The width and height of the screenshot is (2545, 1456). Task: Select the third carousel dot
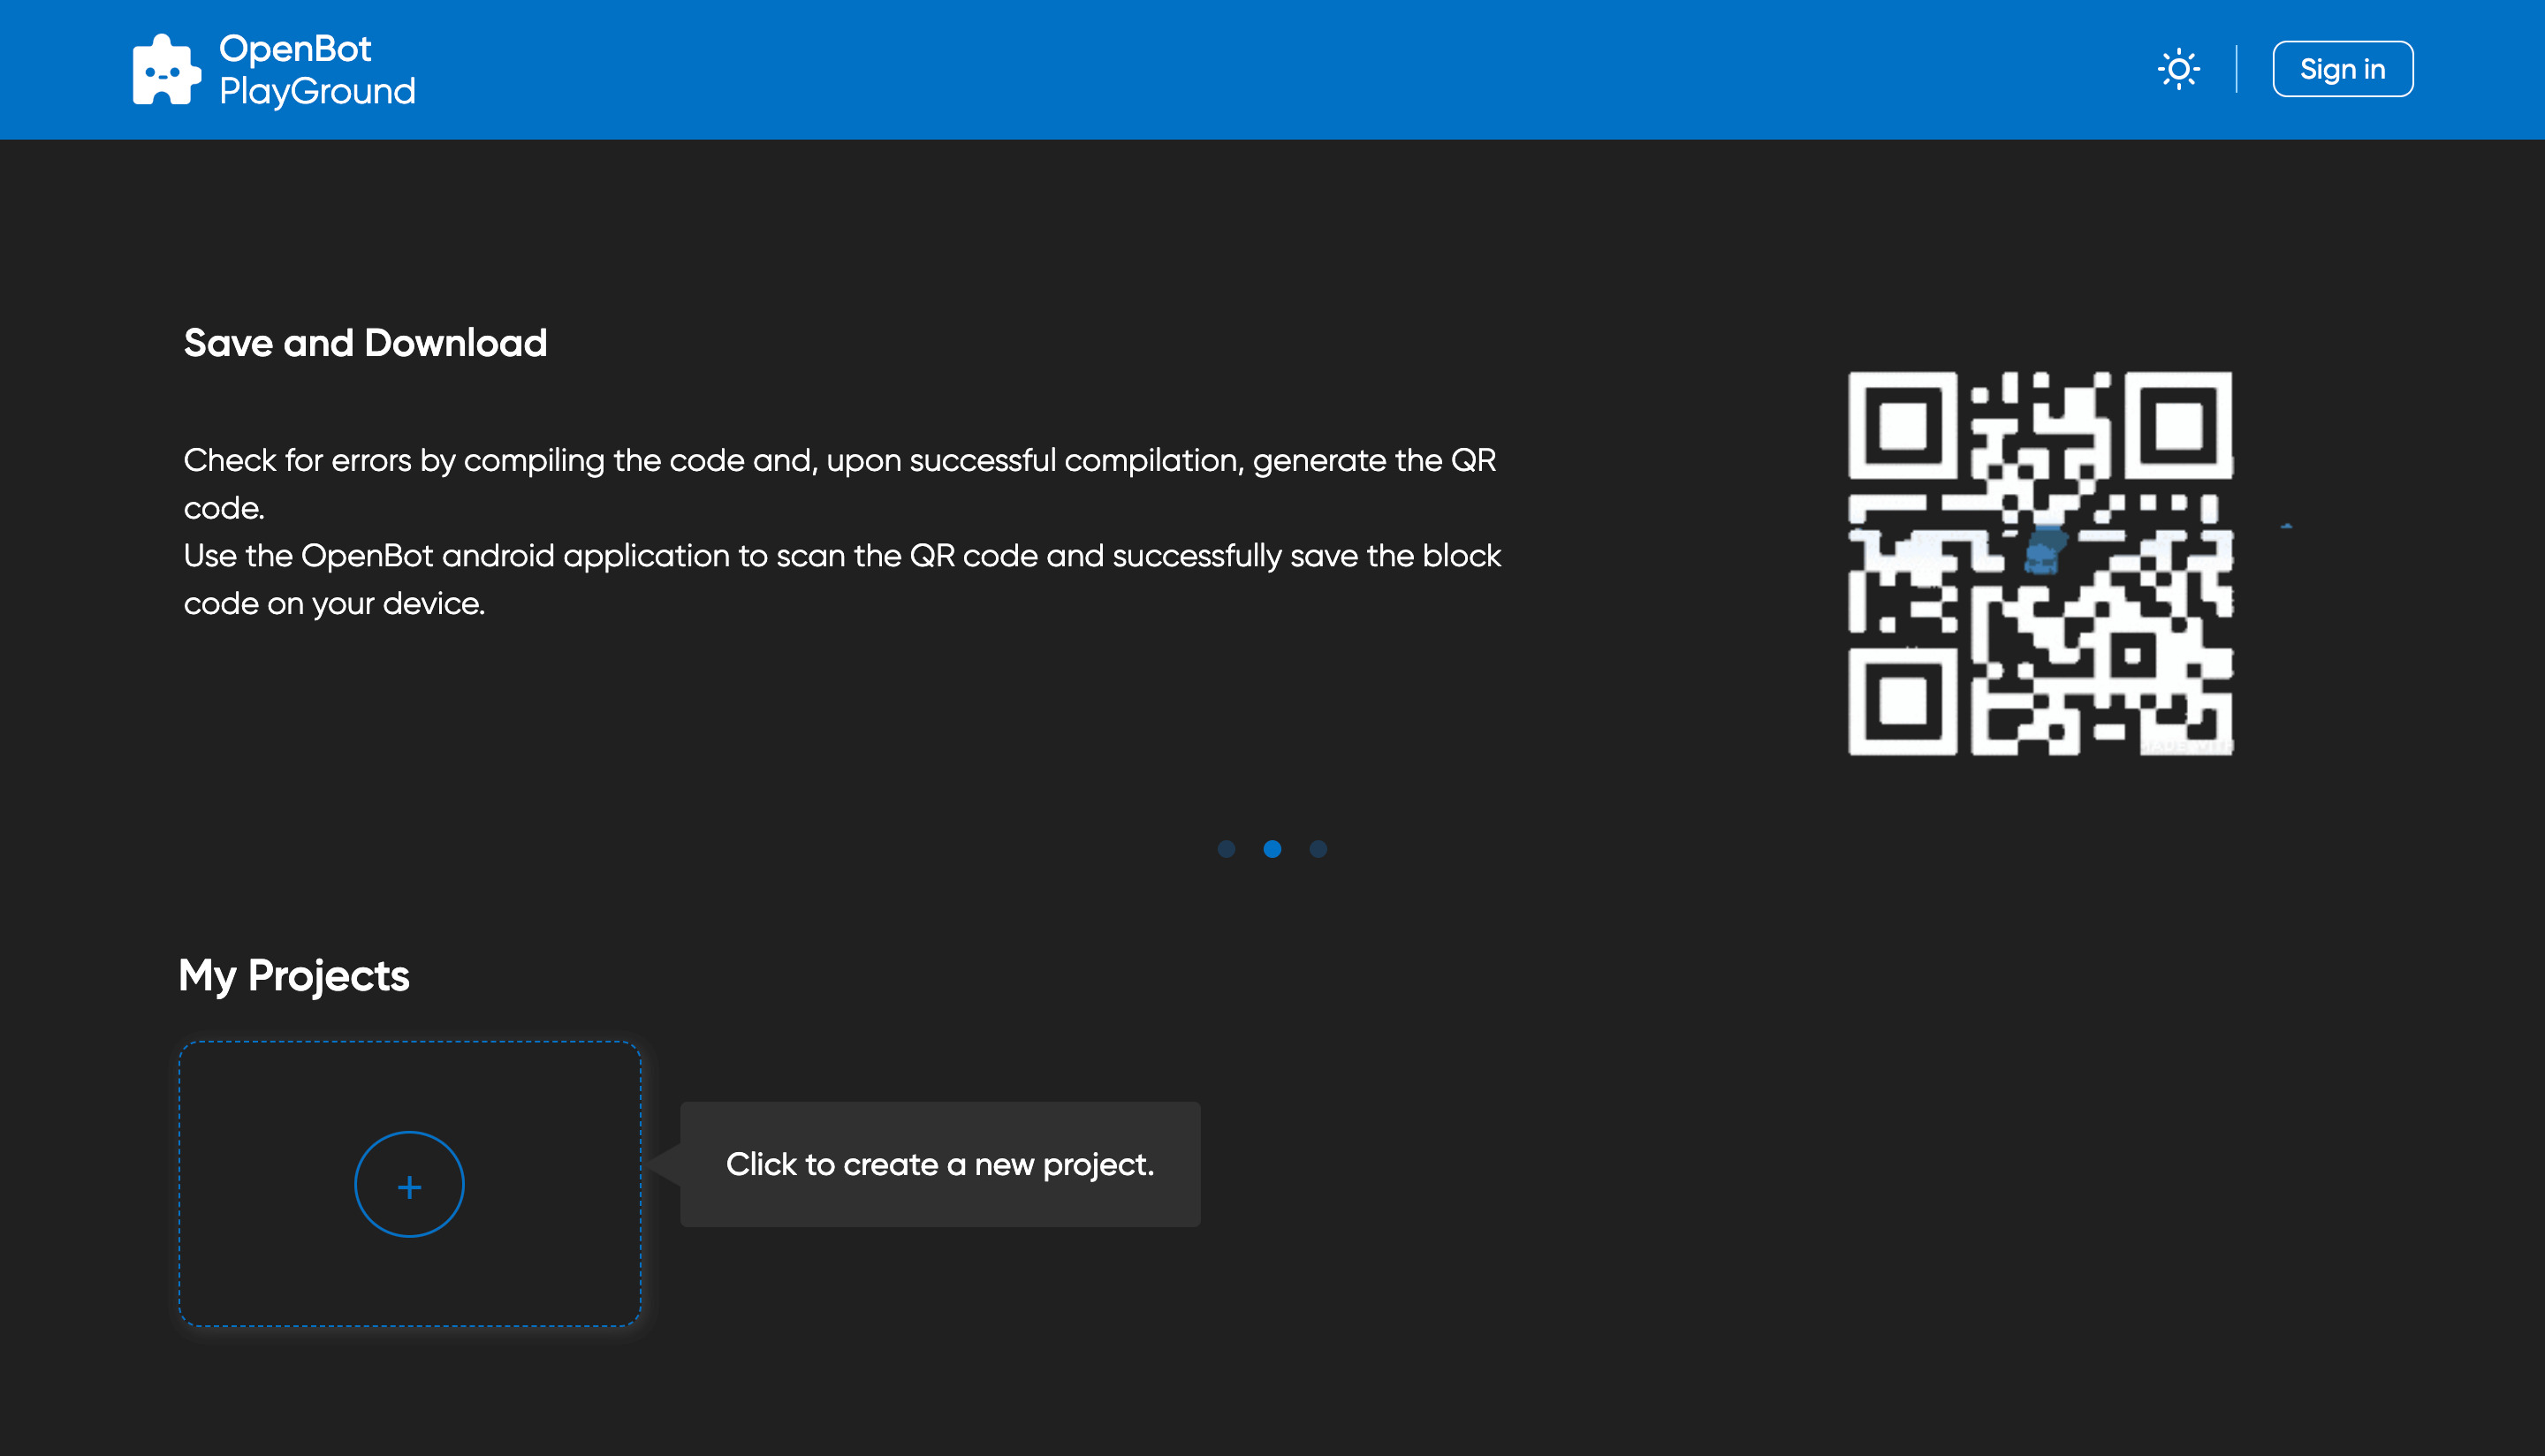click(x=1318, y=849)
